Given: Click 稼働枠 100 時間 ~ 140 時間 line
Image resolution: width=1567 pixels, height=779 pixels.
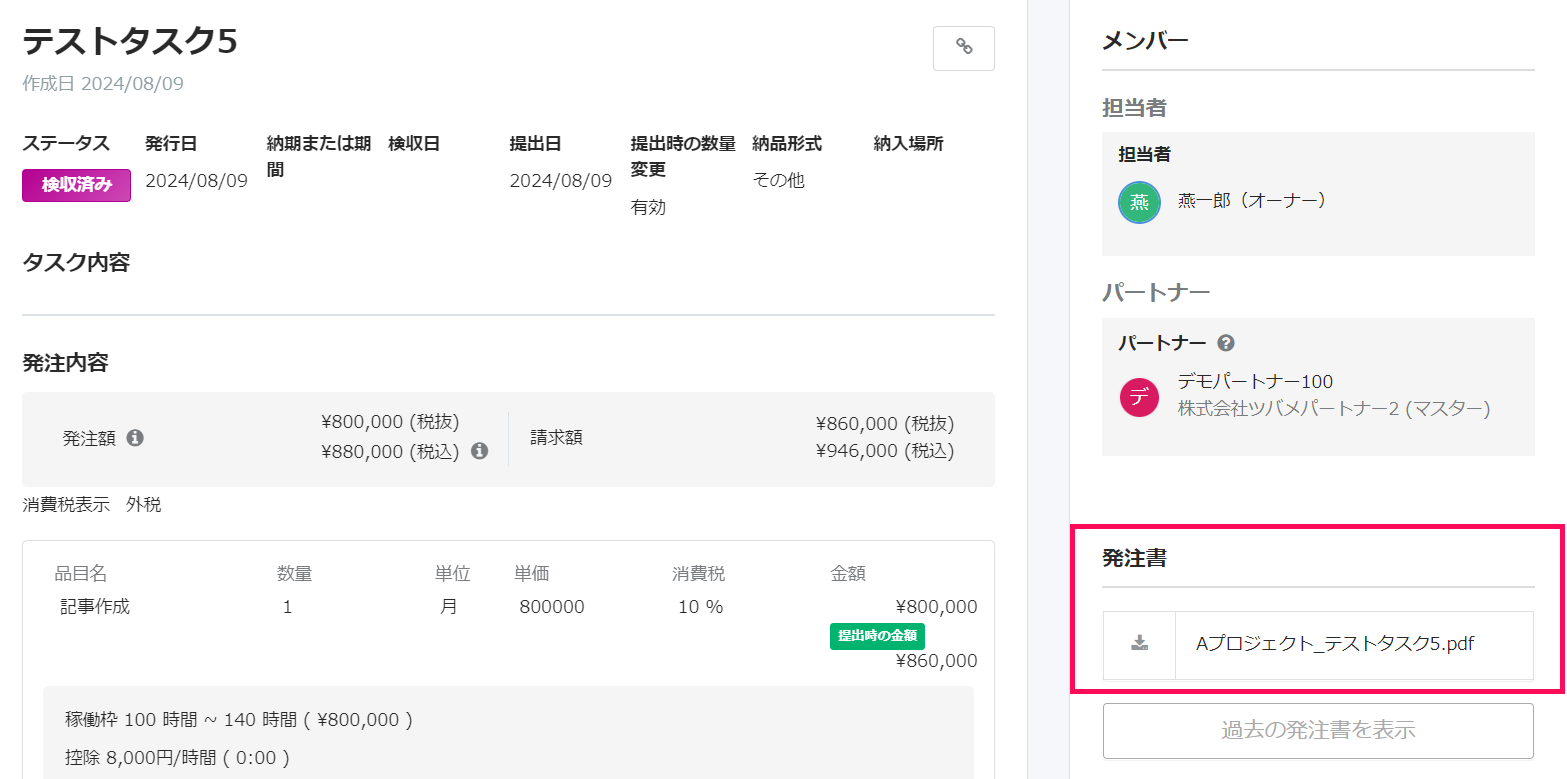Looking at the screenshot, I should 239,719.
